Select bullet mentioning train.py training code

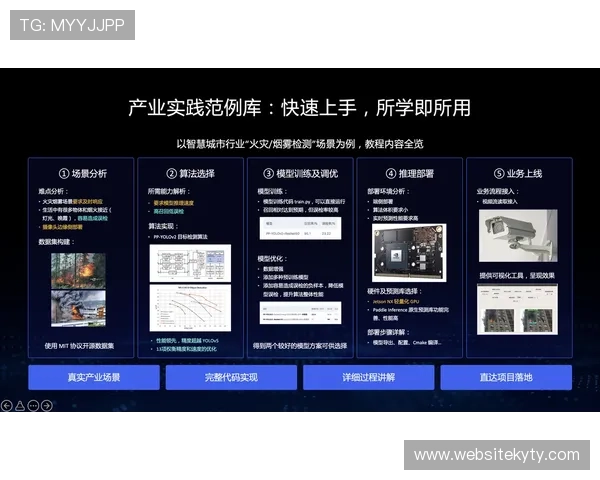pos(304,201)
